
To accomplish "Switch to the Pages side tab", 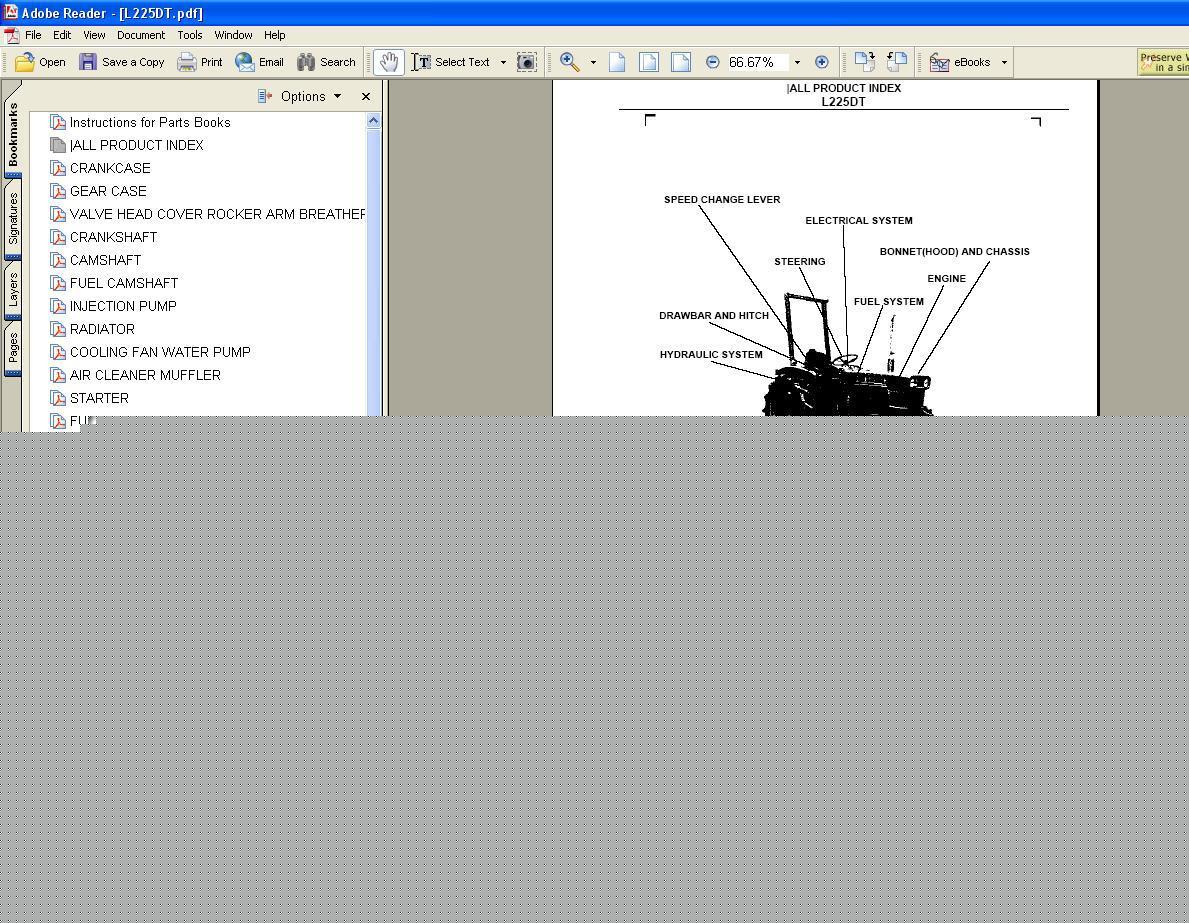I will coord(13,347).
